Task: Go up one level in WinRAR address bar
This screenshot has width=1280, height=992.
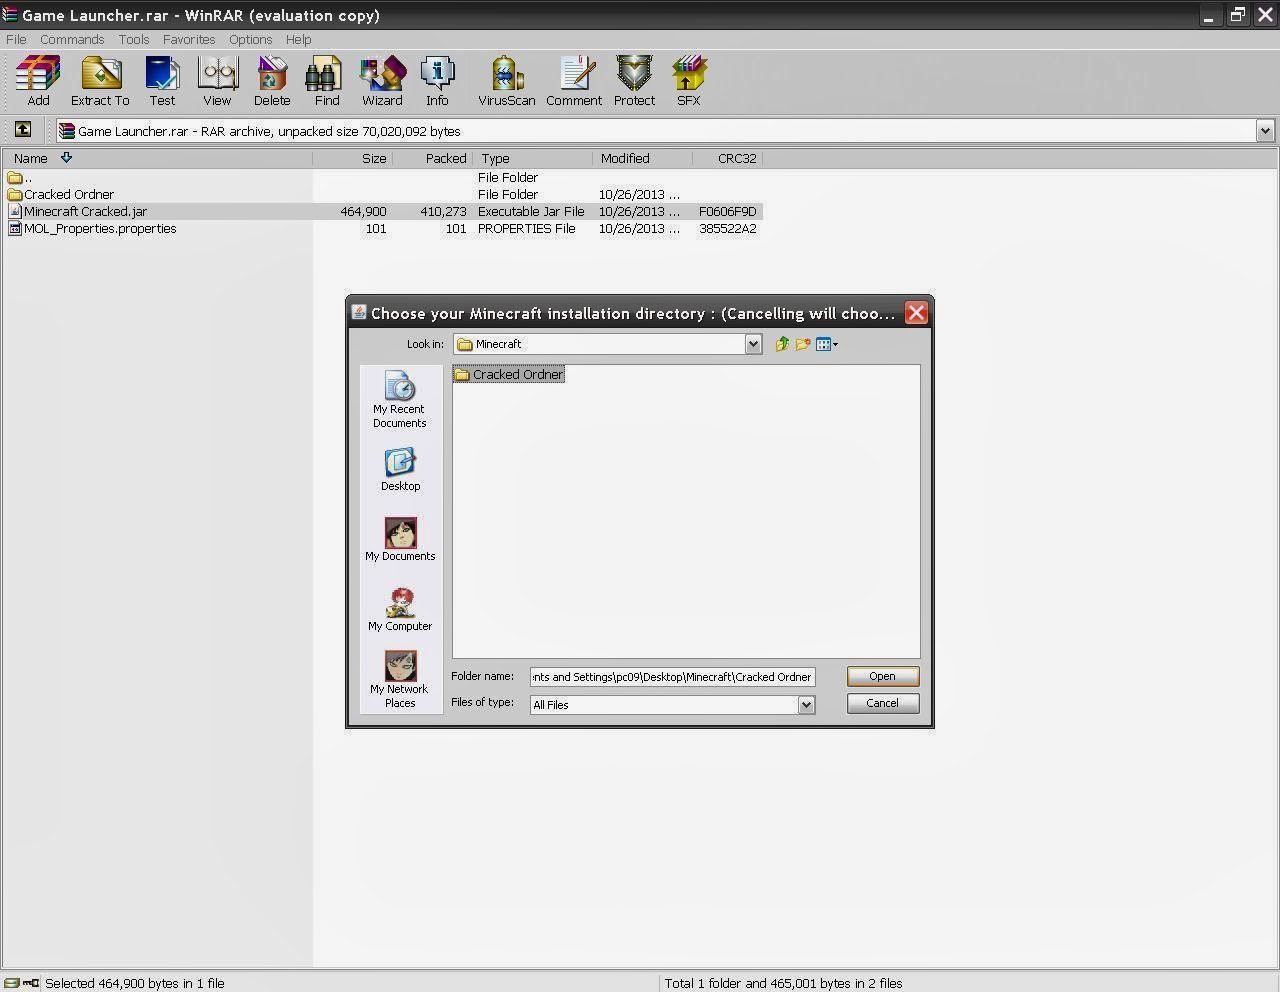Action: [x=23, y=130]
